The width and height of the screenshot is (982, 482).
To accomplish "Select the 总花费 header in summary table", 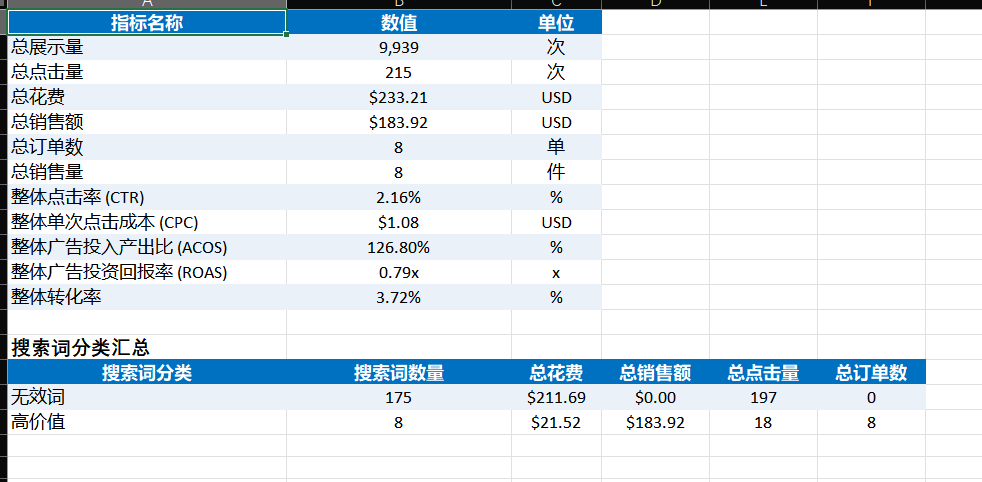I will pyautogui.click(x=556, y=372).
